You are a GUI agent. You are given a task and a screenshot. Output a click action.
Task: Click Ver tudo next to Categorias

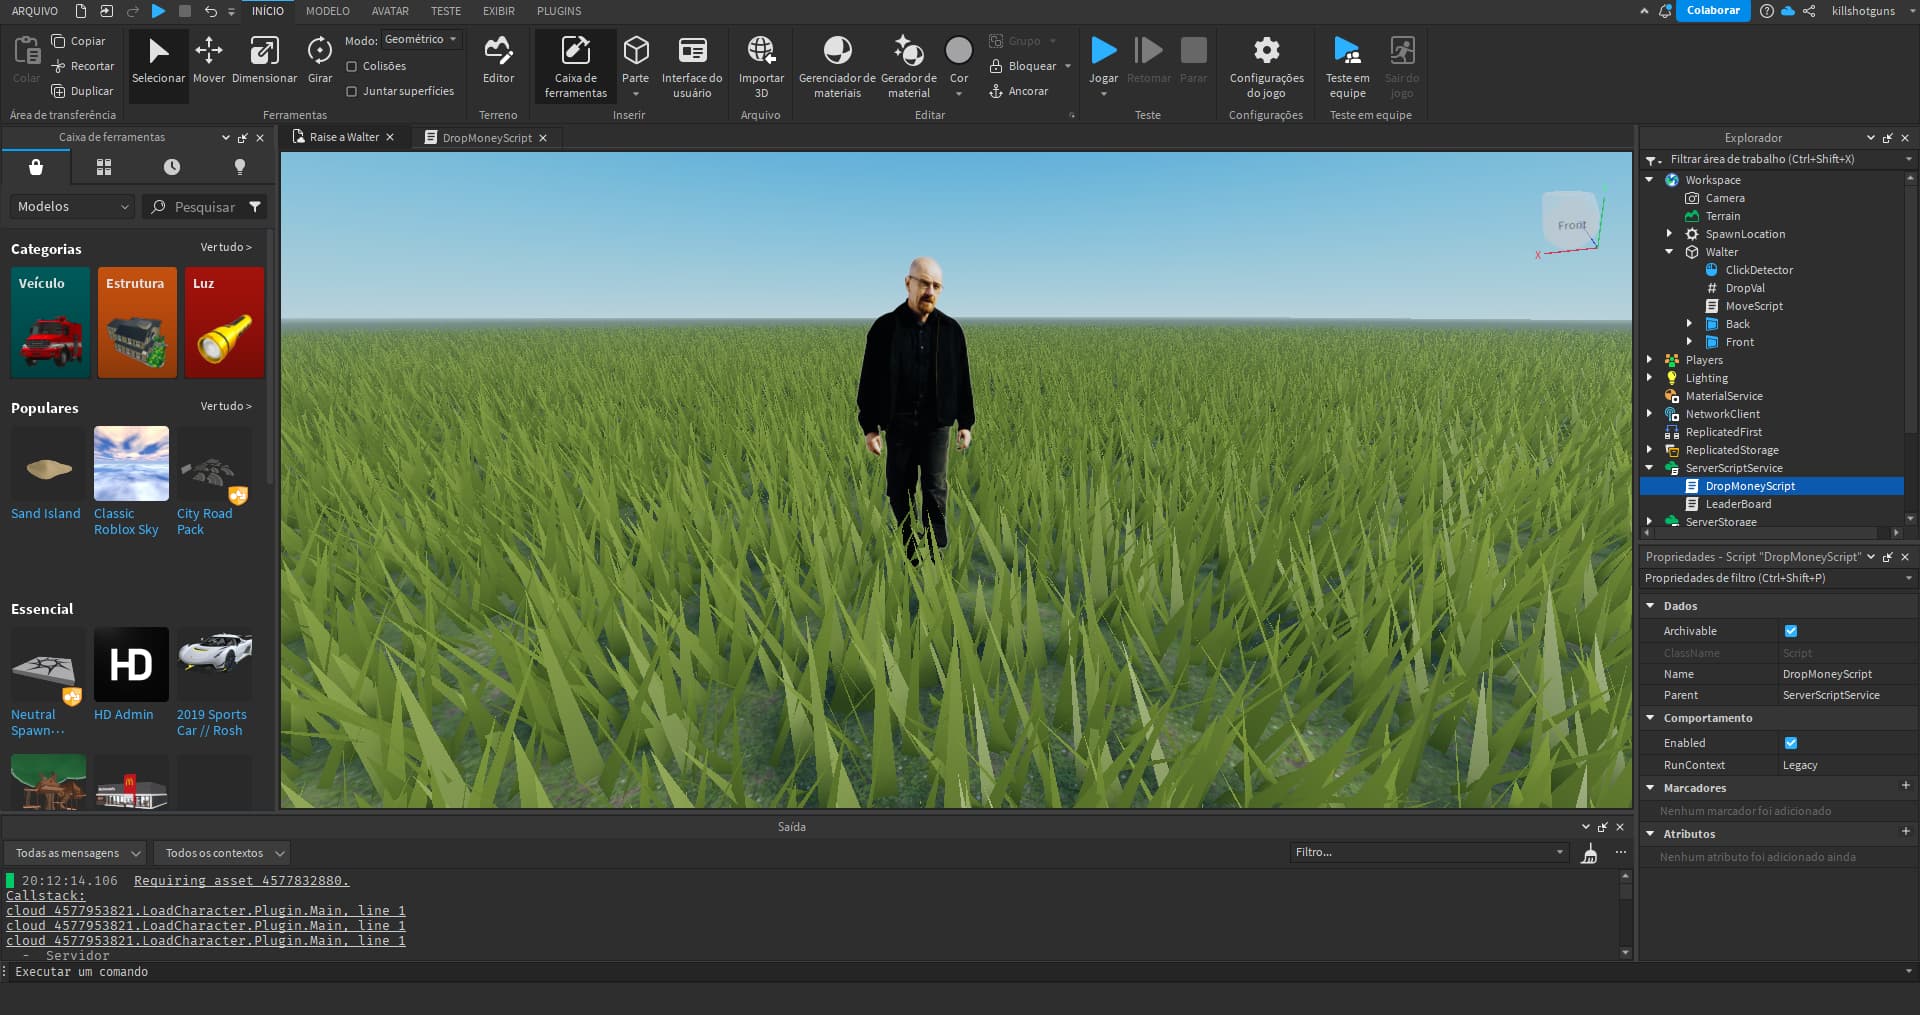pyautogui.click(x=226, y=247)
